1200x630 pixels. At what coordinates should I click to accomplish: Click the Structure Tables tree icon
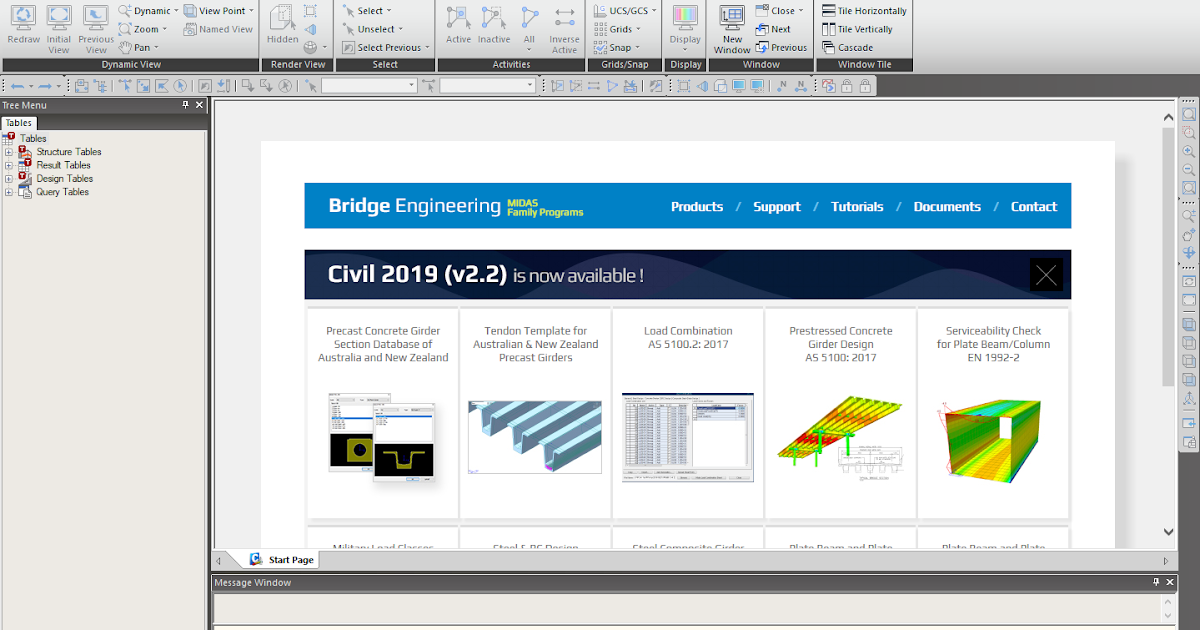pos(25,152)
